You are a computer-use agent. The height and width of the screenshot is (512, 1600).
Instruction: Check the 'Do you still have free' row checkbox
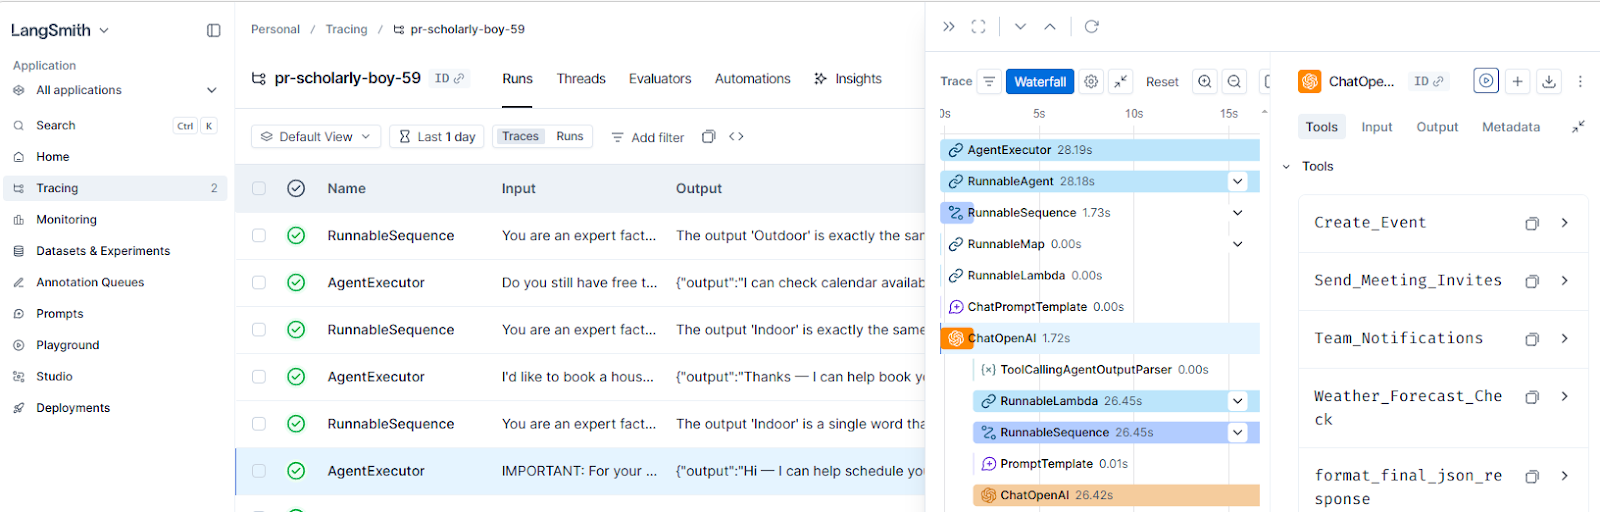259,282
